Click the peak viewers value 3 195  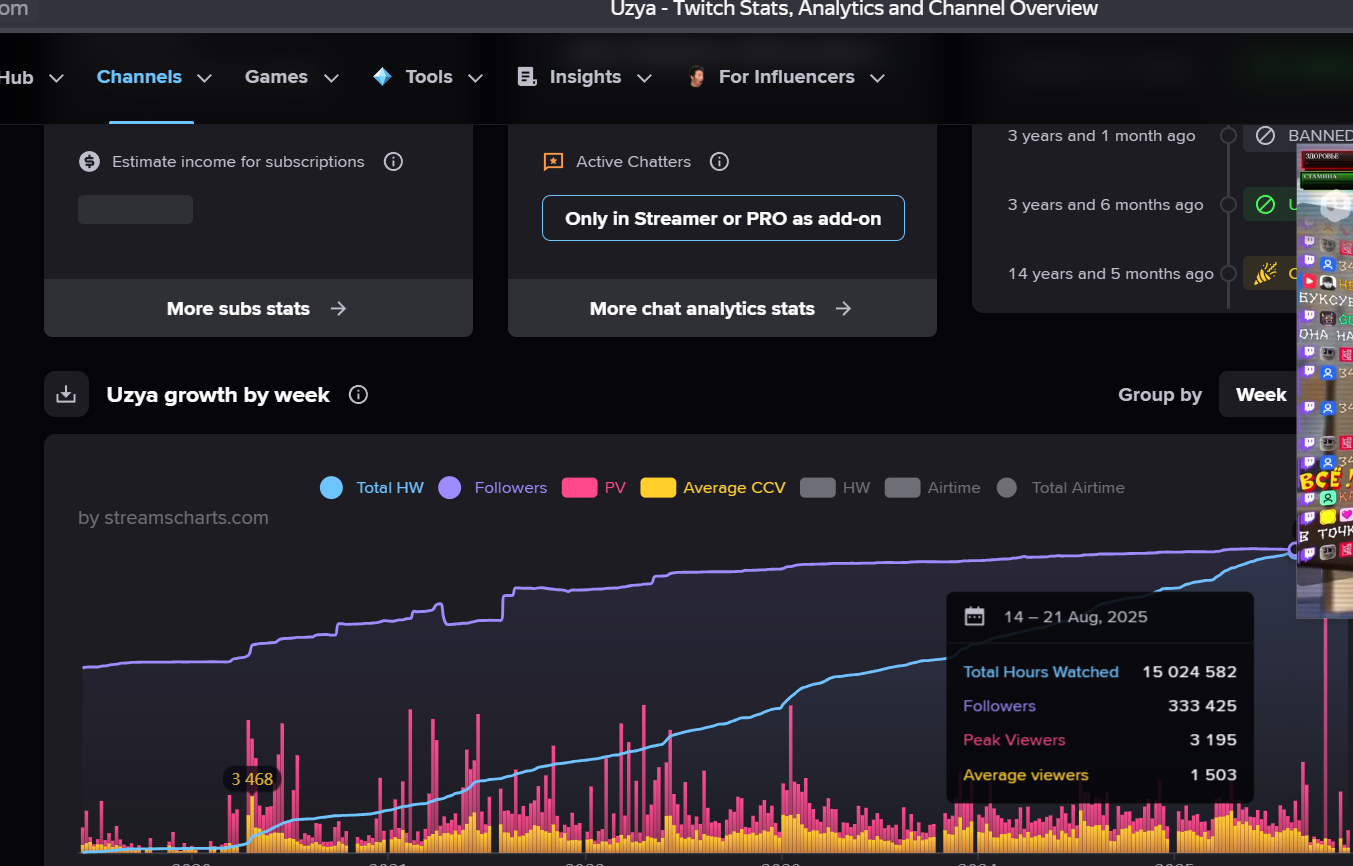click(1213, 740)
